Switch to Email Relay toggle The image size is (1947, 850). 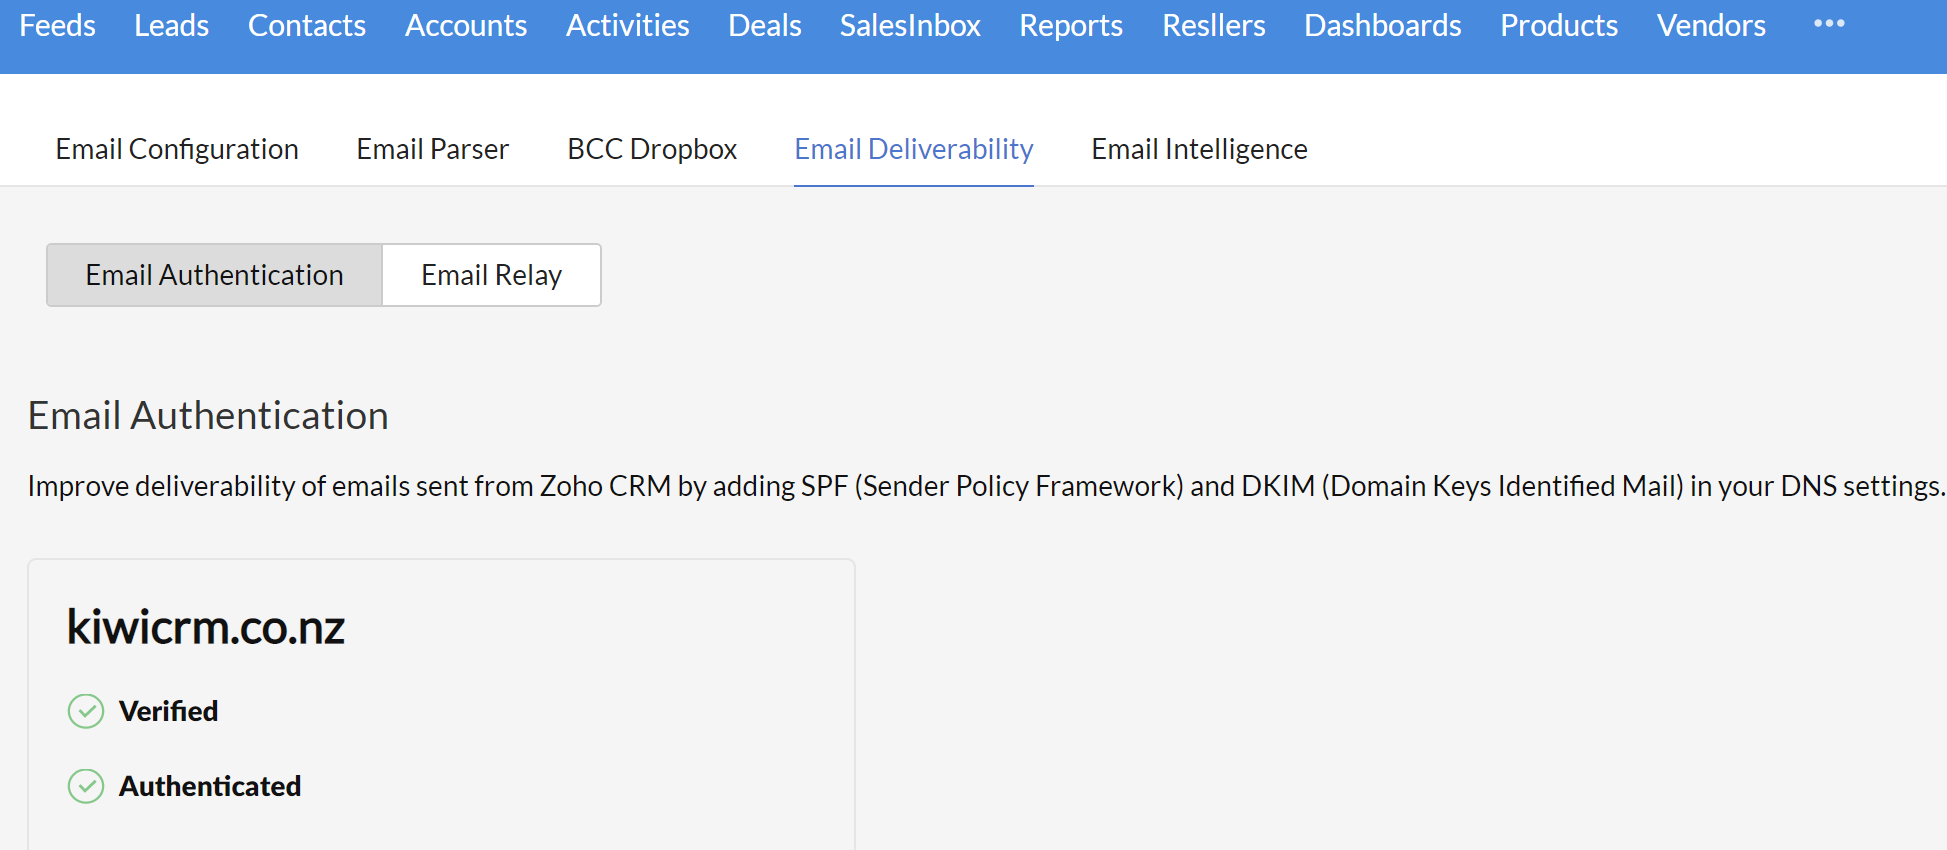(491, 275)
